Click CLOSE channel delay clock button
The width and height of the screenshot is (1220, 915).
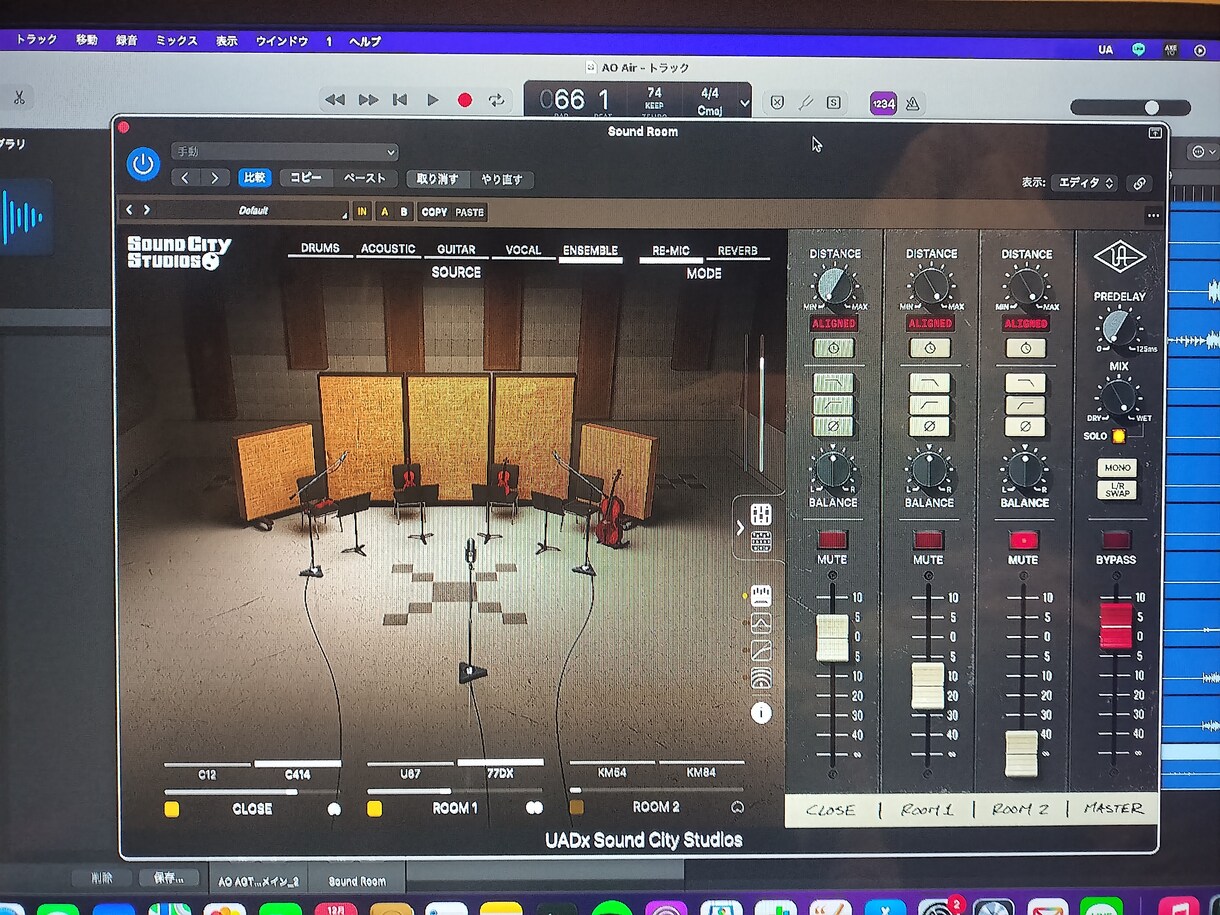coord(833,348)
